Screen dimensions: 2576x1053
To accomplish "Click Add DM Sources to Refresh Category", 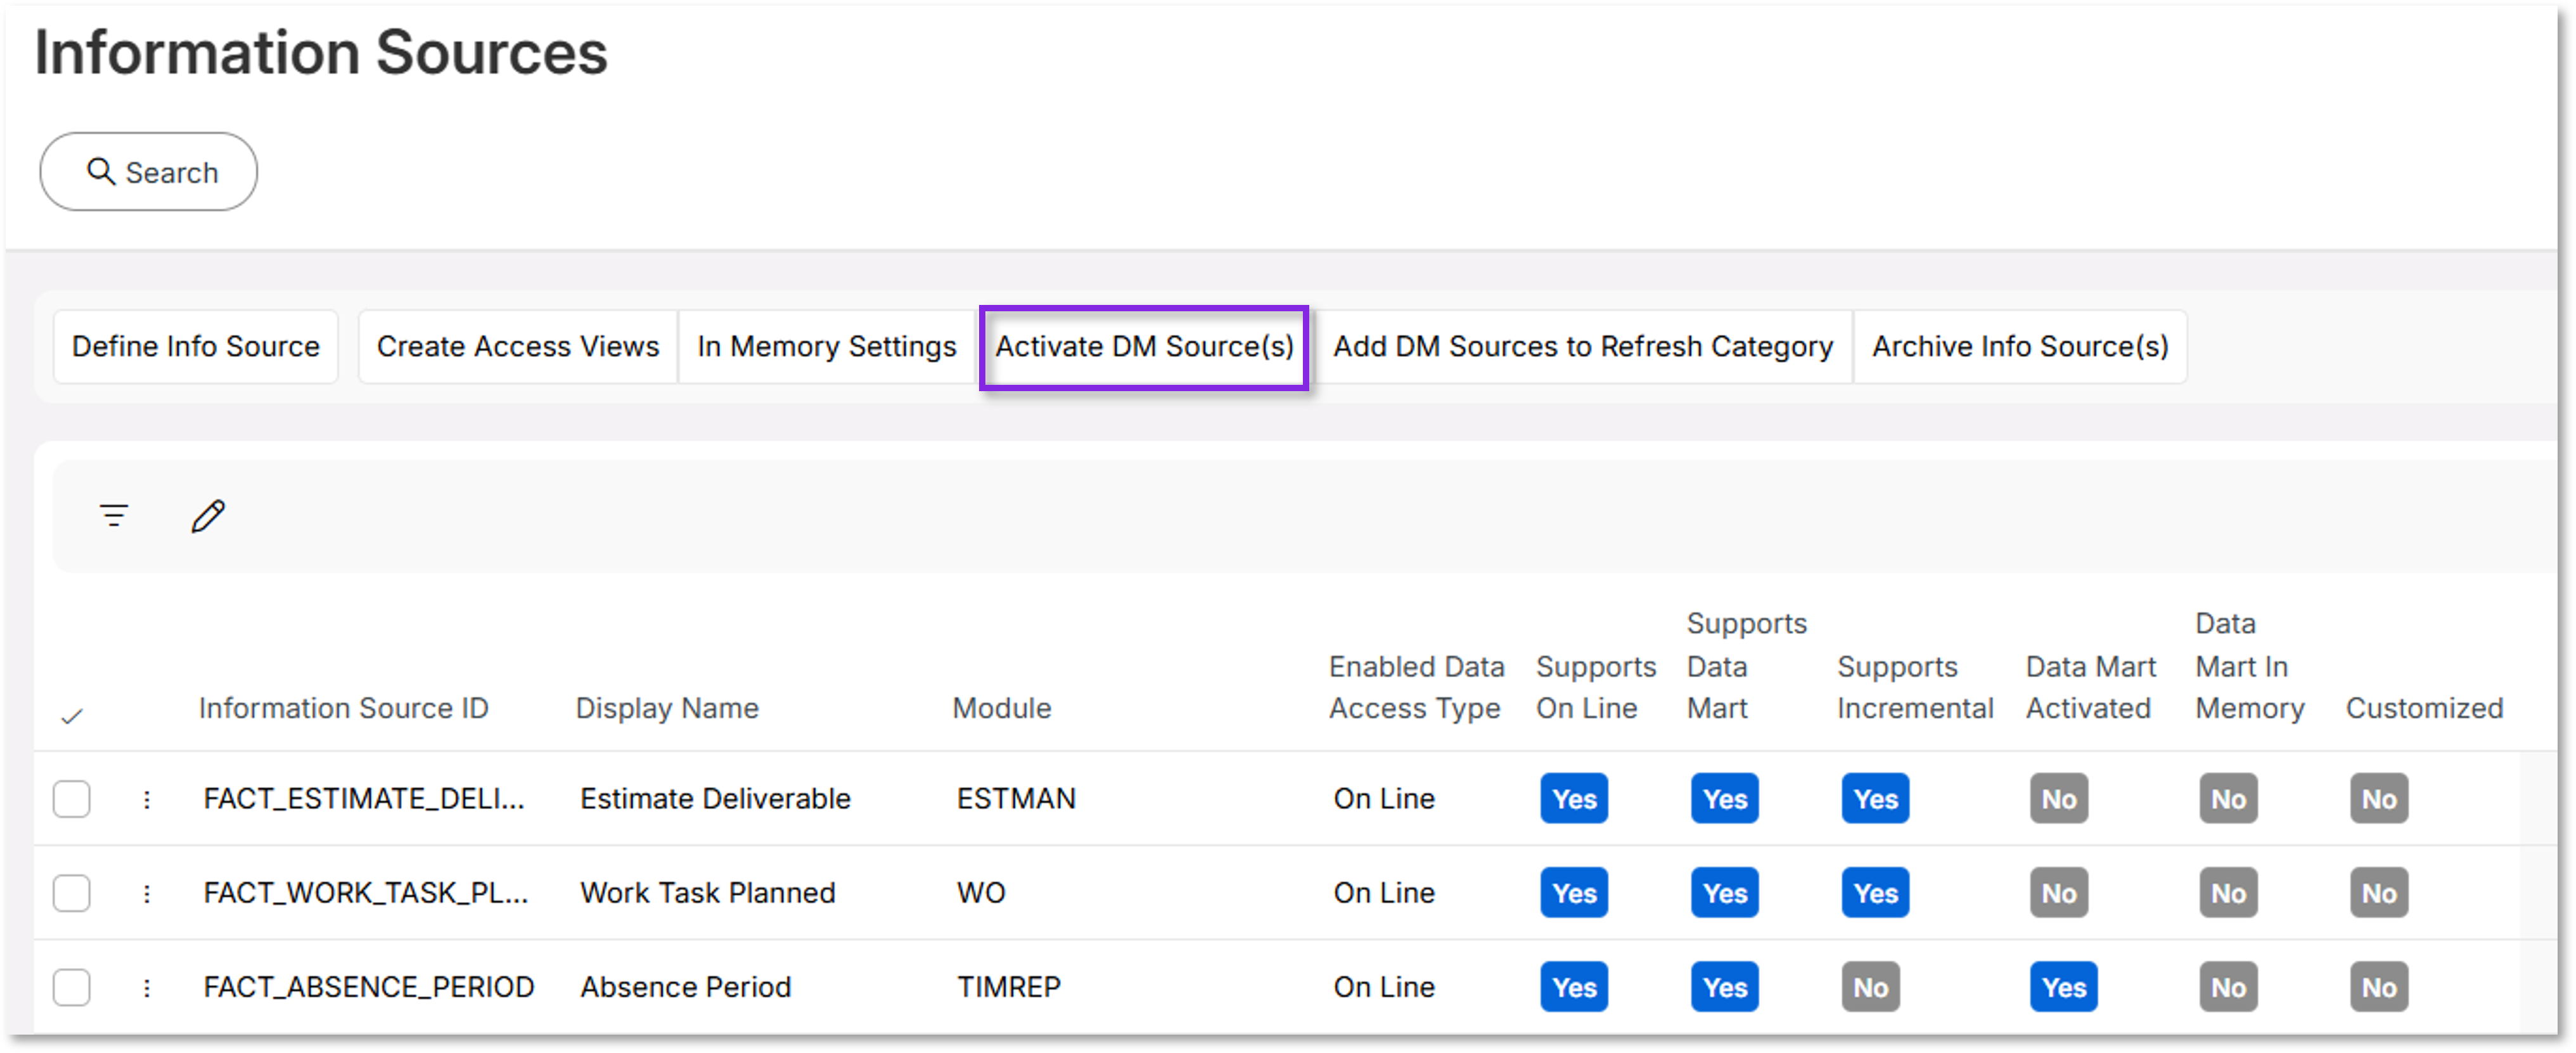I will (x=1583, y=346).
